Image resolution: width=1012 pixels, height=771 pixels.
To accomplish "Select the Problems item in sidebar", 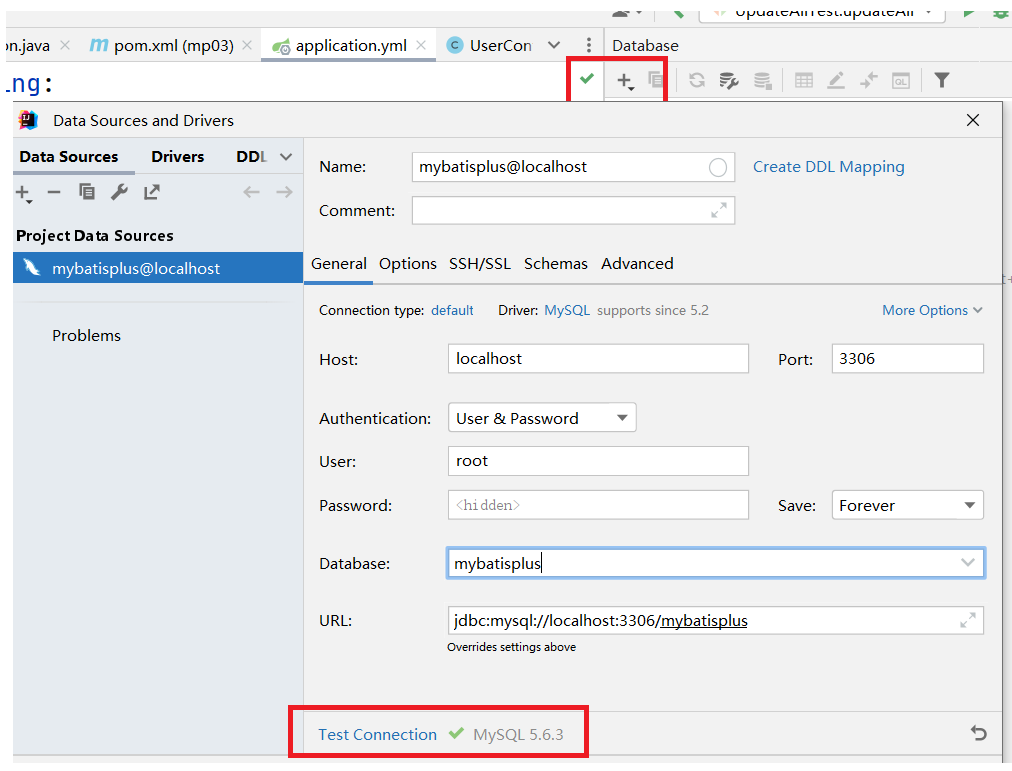I will click(86, 335).
